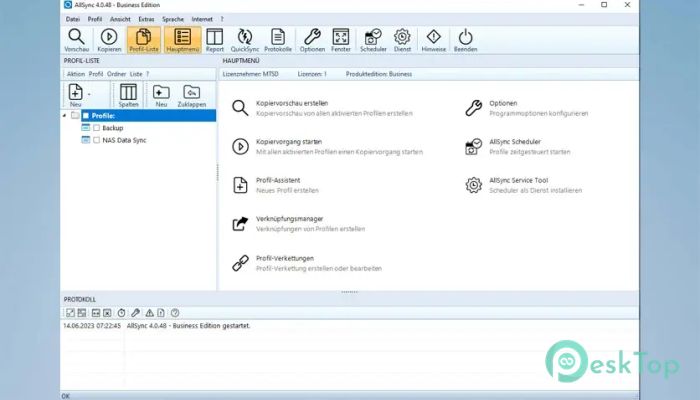Screen dimensions: 700x400
Task: Open the Ordner menu in Profil-Liste
Action: 117,74
